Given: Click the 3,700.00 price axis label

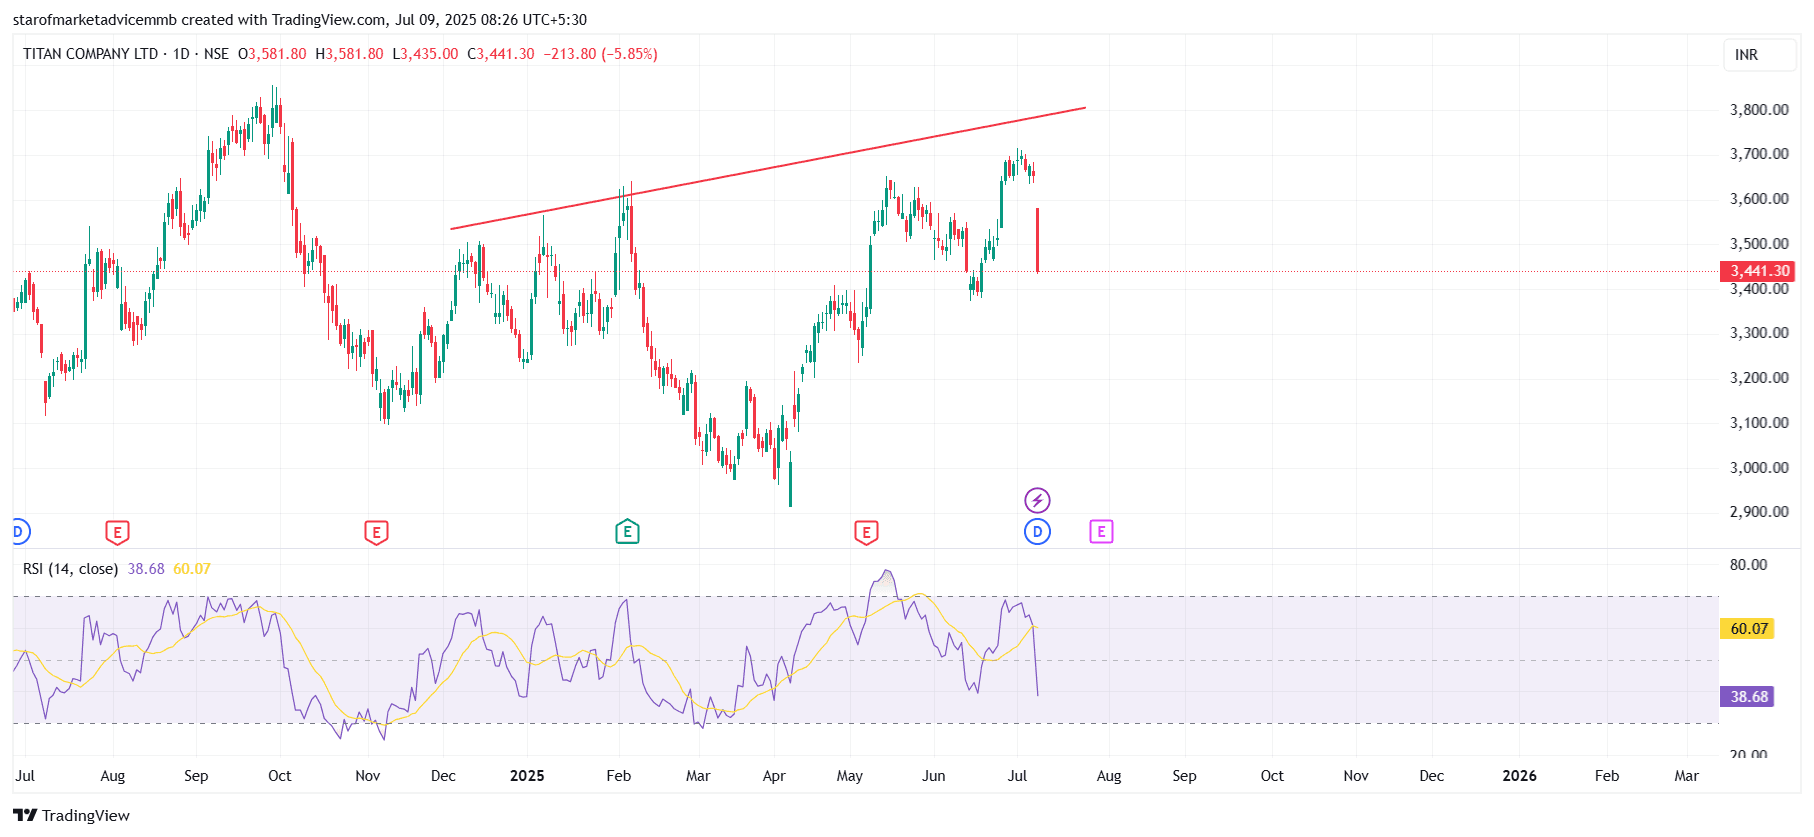Looking at the screenshot, I should tap(1759, 154).
